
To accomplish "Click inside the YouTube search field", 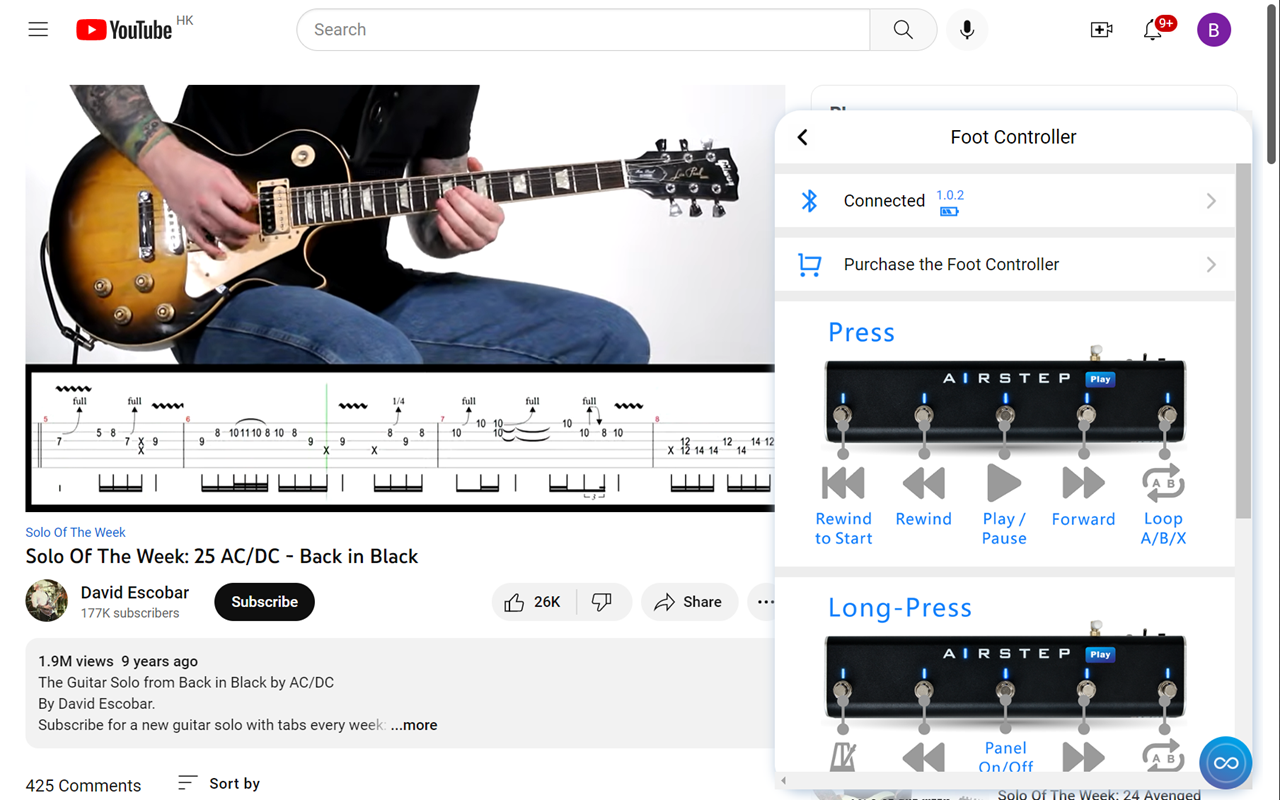I will (x=583, y=29).
